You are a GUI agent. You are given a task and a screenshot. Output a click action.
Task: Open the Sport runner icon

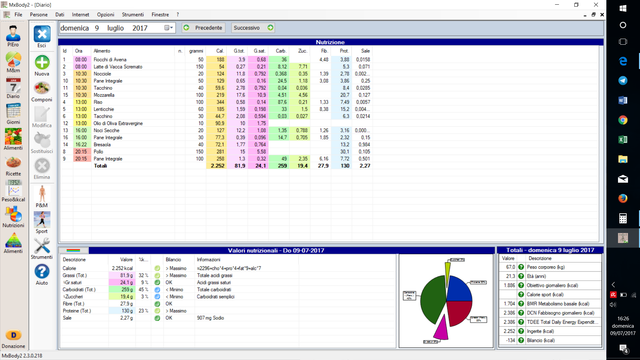coord(42,220)
